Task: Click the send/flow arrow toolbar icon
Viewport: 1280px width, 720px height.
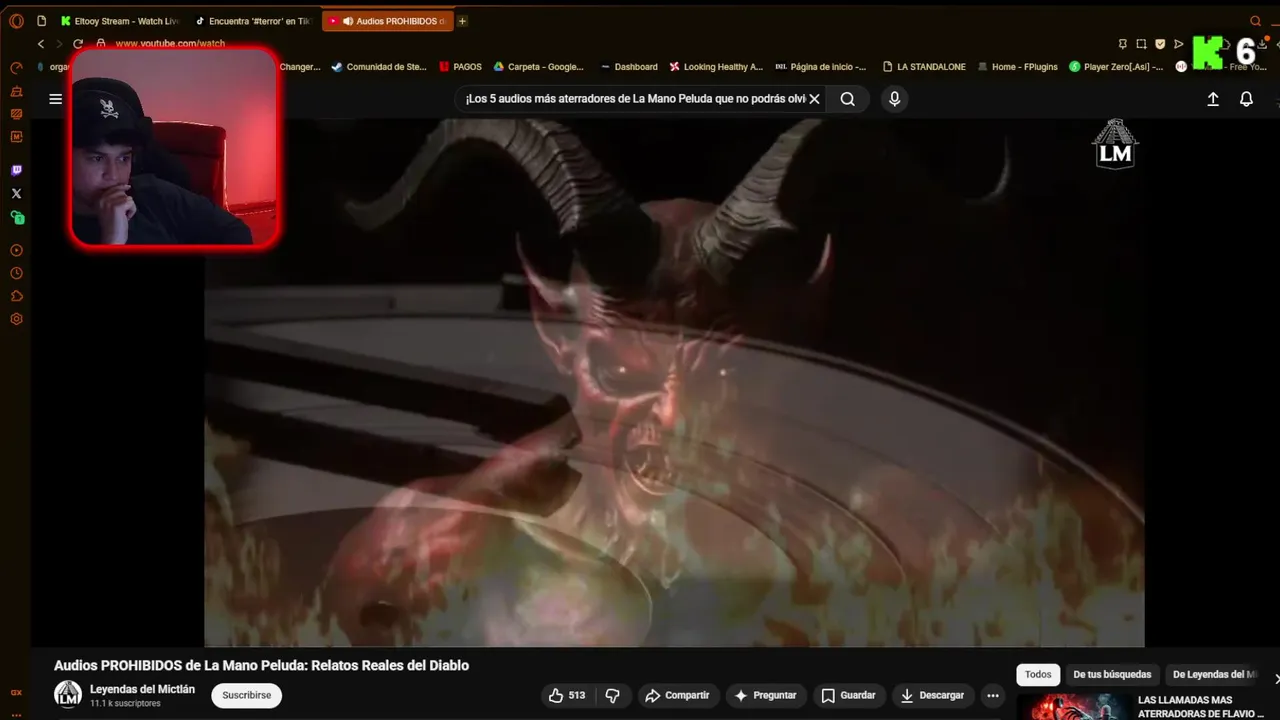Action: (1179, 44)
